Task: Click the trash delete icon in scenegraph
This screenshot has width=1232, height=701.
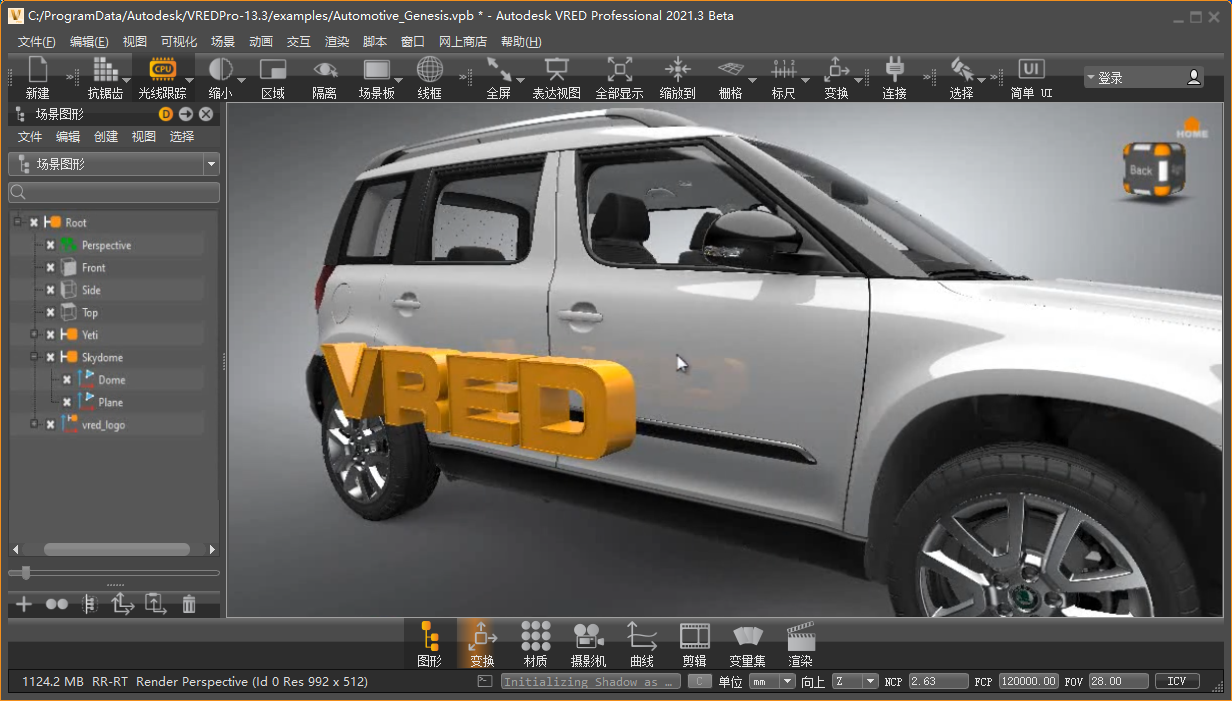Action: [x=189, y=604]
